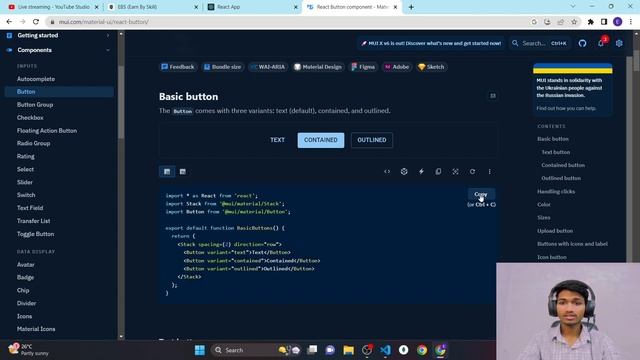The height and width of the screenshot is (360, 640).
Task: Open the WAI-ARIA chip
Action: (268, 67)
